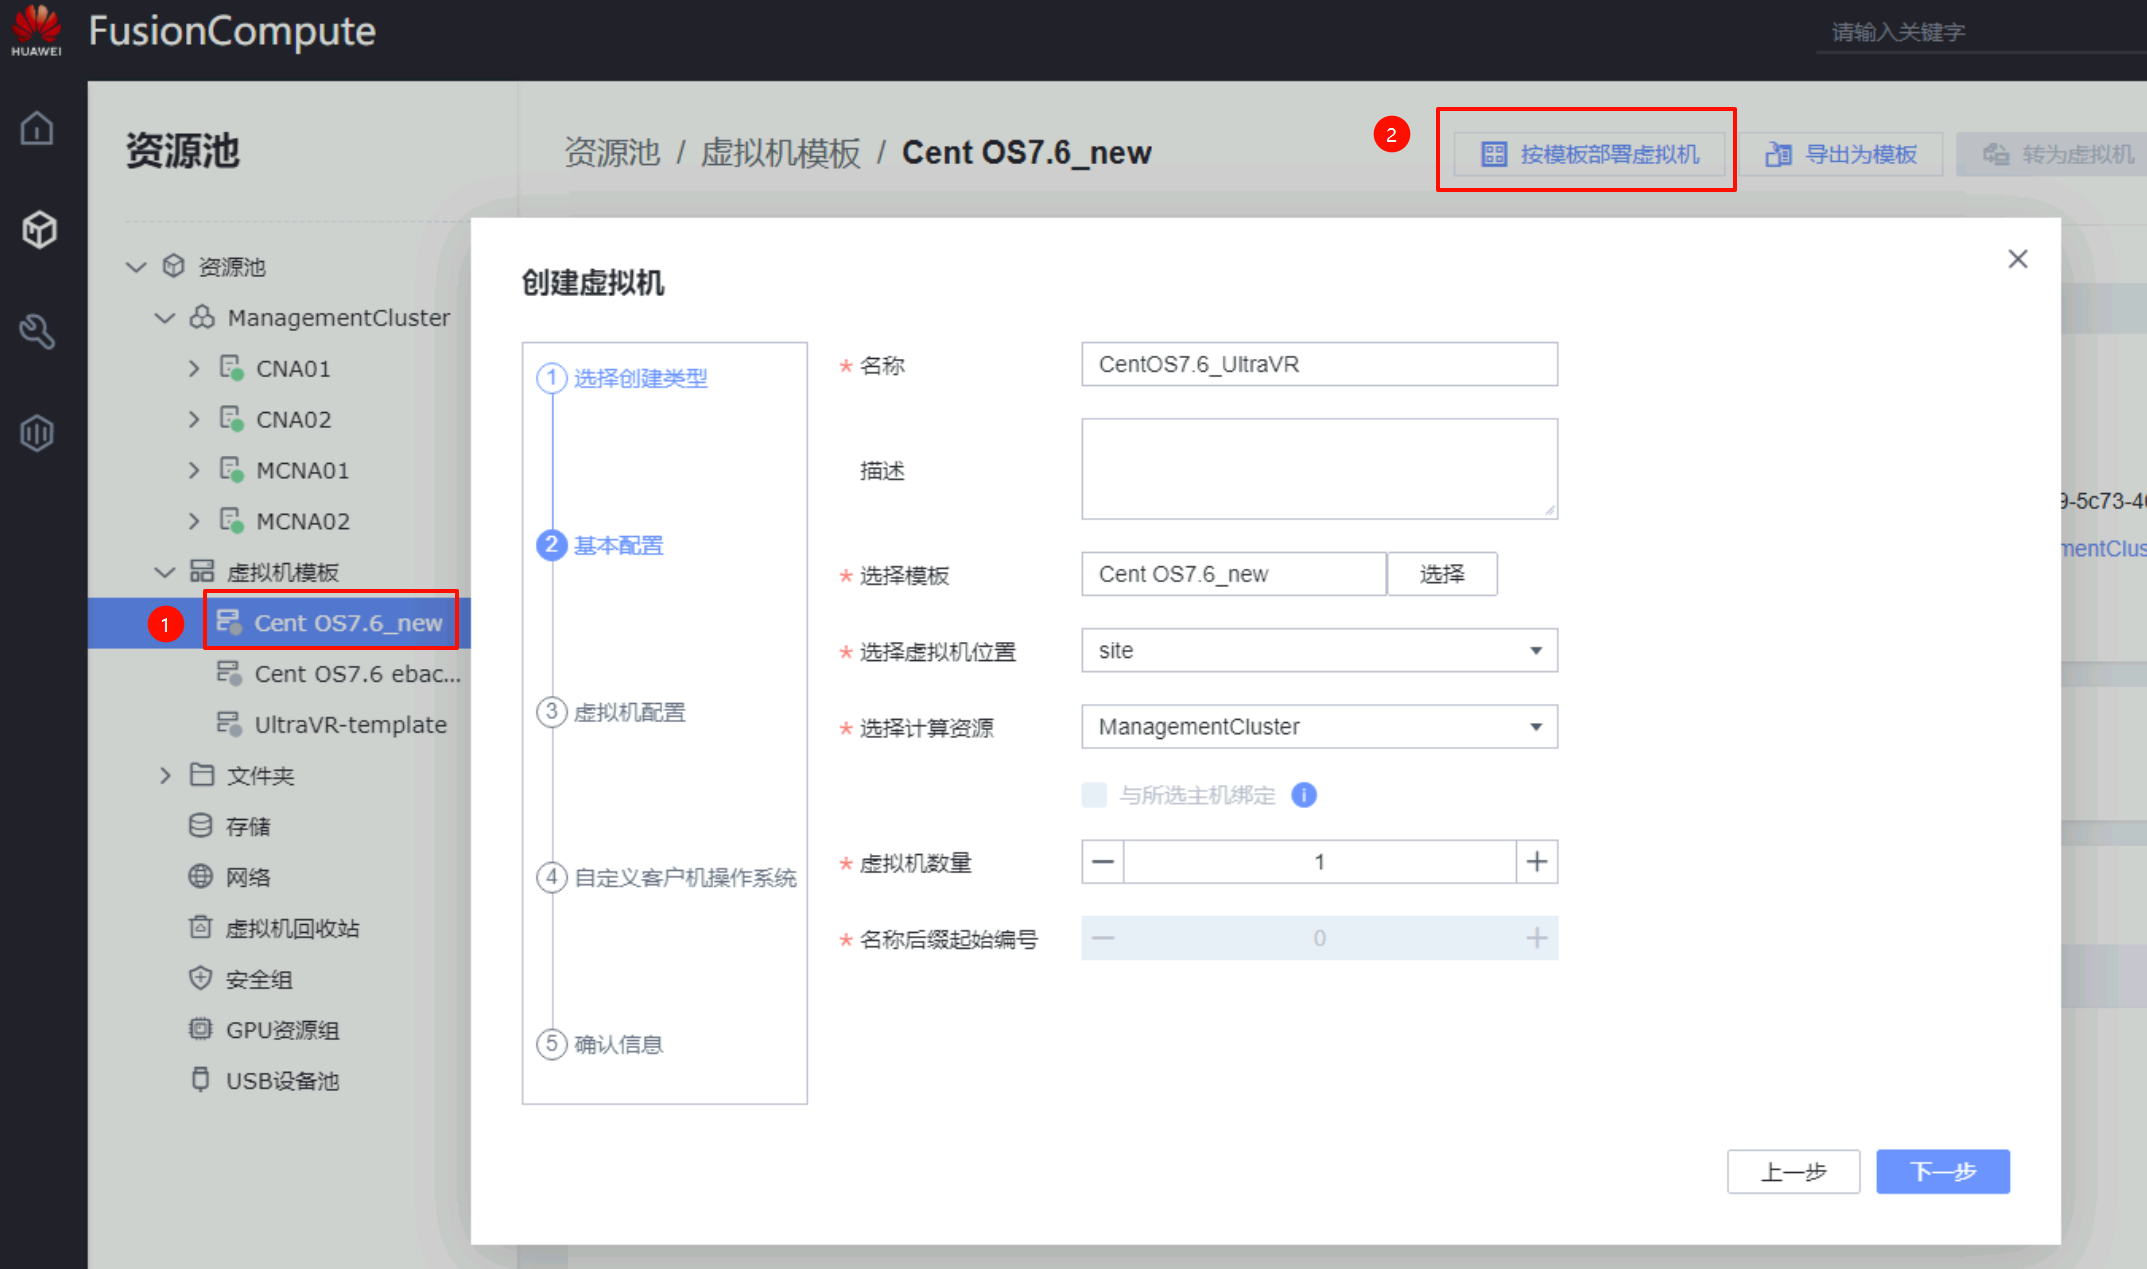Collapse the 虚拟机模板 tree folder
This screenshot has width=2147, height=1269.
point(164,572)
